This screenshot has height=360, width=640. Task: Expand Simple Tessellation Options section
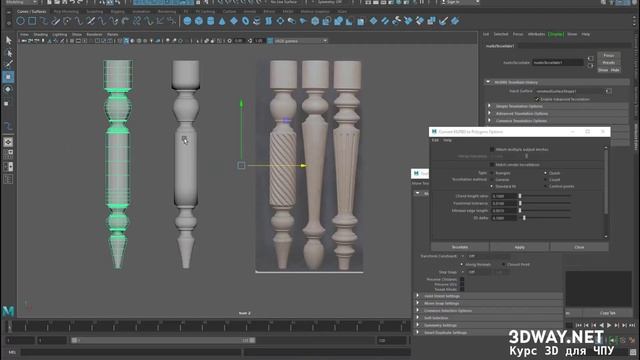point(558,106)
